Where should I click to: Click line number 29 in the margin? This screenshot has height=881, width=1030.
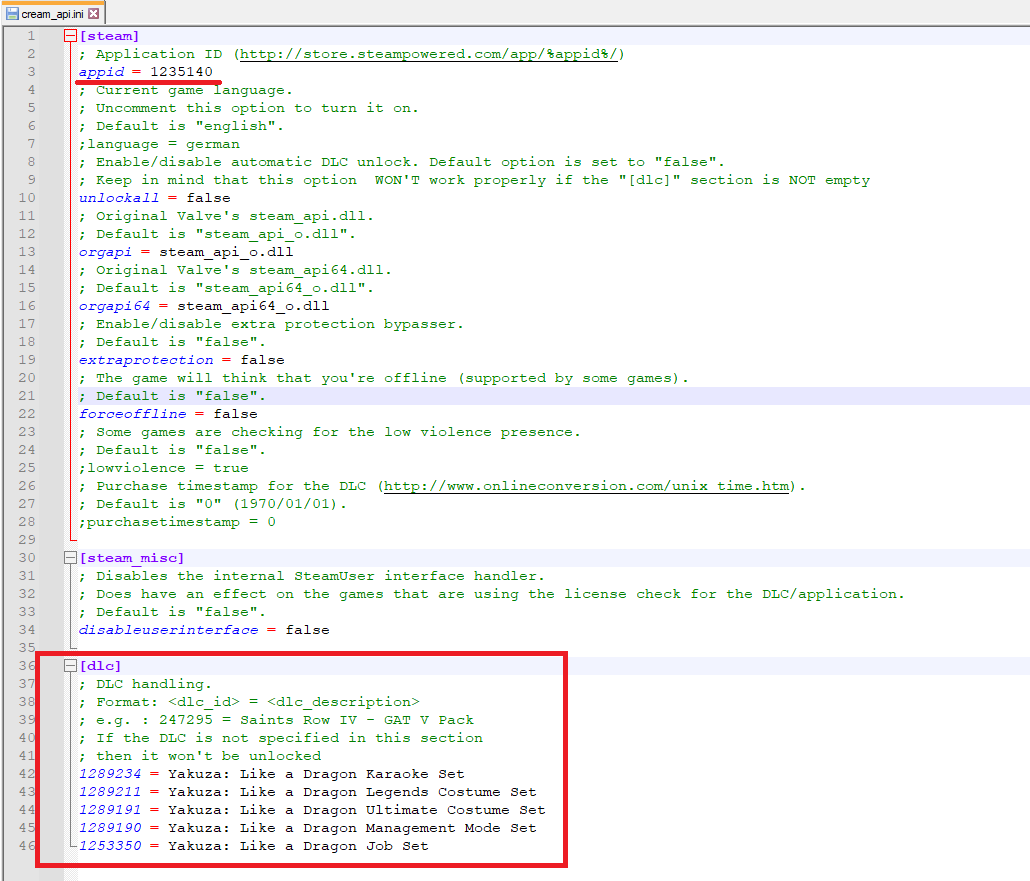tap(26, 540)
